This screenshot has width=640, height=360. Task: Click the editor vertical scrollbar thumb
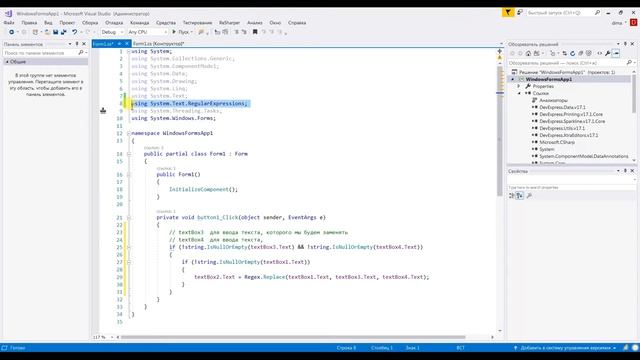(x=500, y=131)
